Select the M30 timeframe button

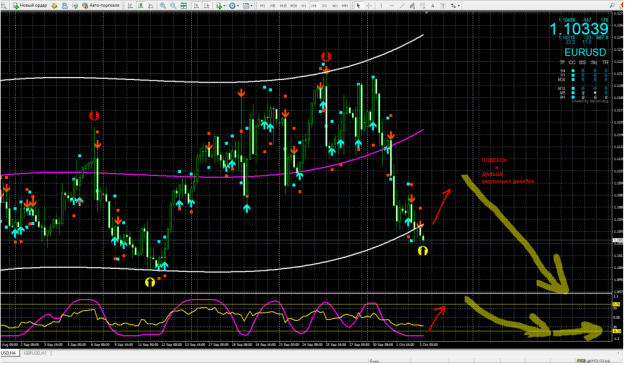294,6
